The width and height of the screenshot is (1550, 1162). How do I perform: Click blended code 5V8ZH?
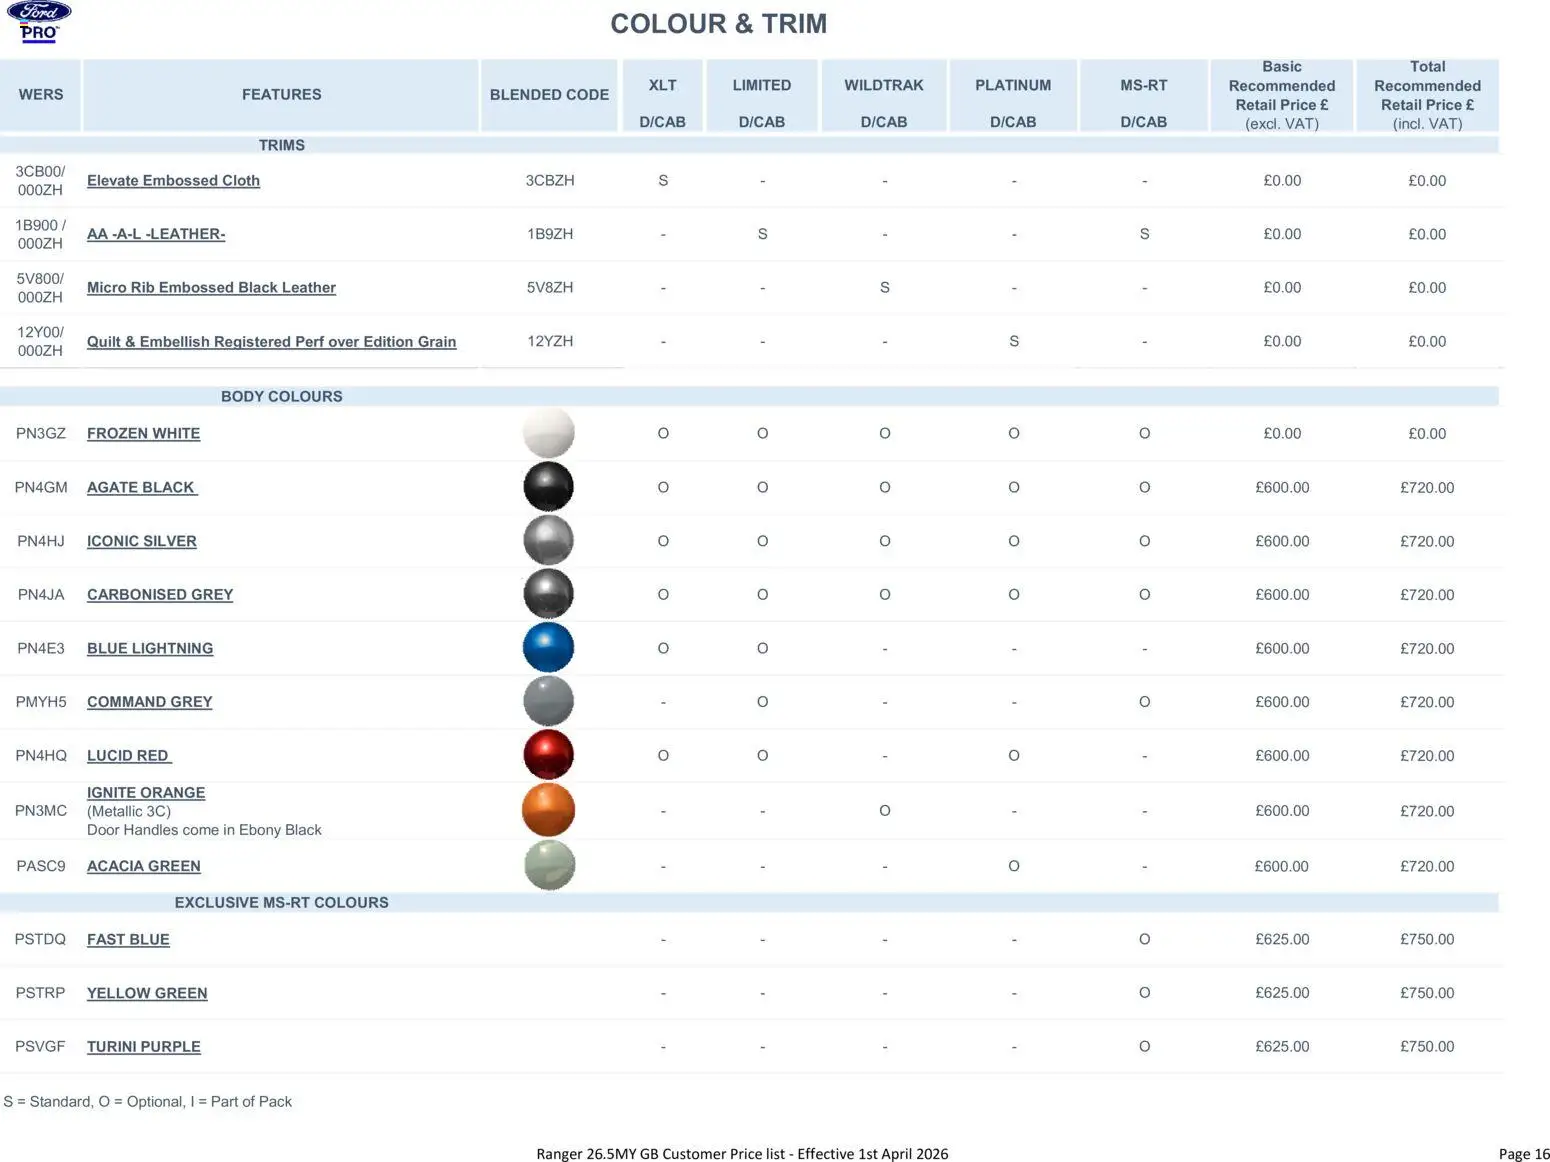tap(550, 288)
